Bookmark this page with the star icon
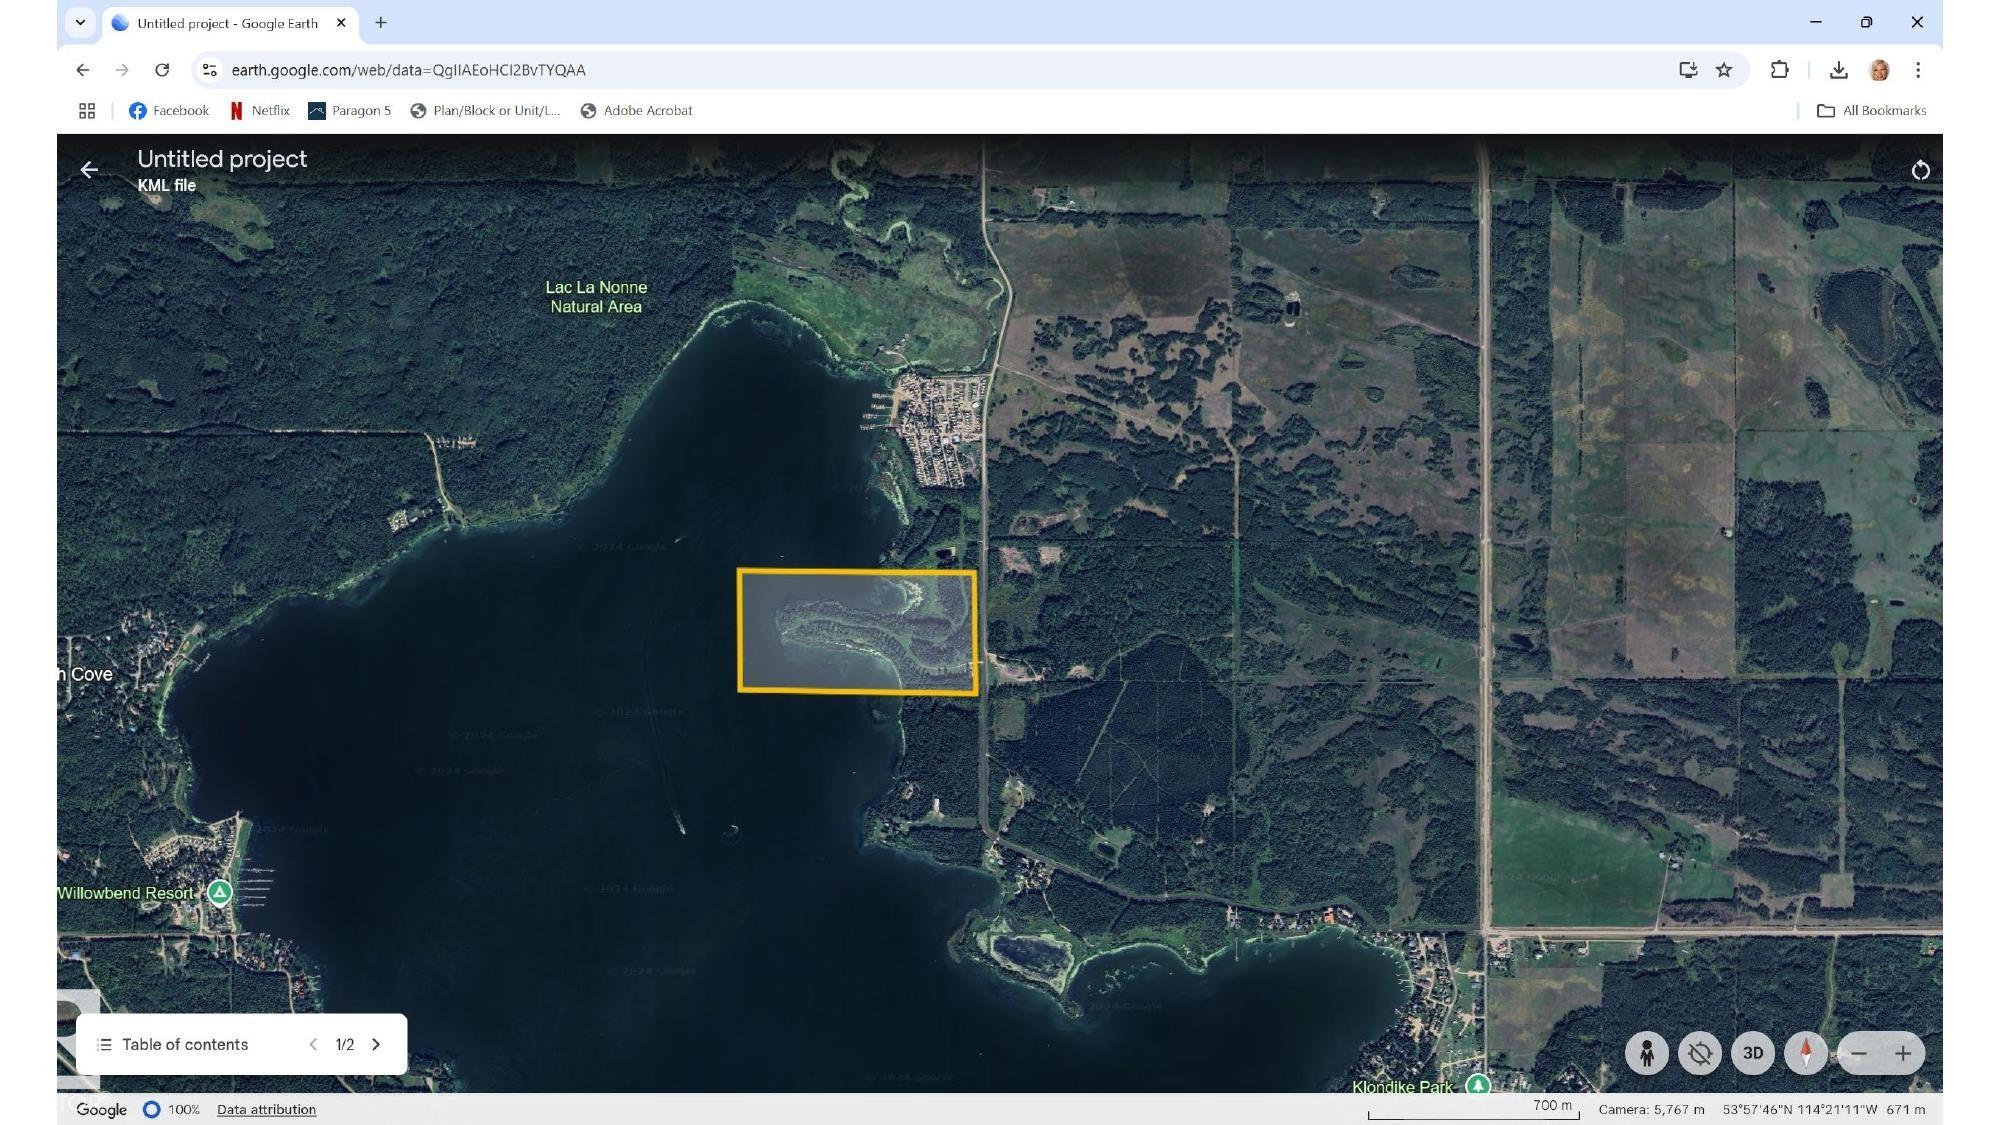Viewport: 2000px width, 1125px height. (1724, 70)
